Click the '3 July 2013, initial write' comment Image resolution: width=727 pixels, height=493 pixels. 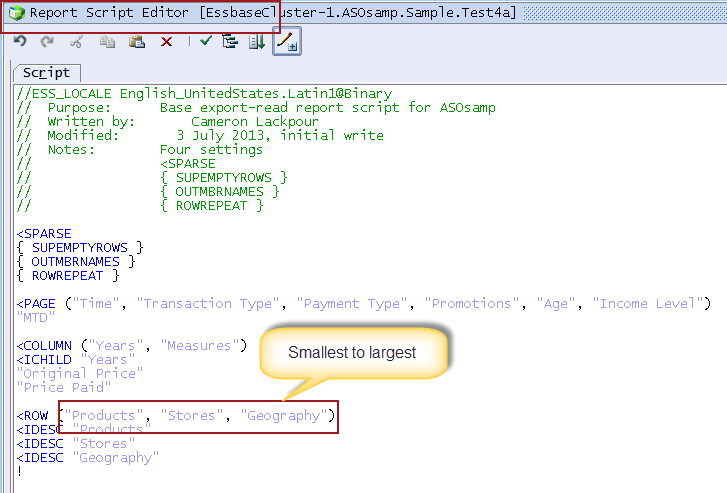(280, 135)
